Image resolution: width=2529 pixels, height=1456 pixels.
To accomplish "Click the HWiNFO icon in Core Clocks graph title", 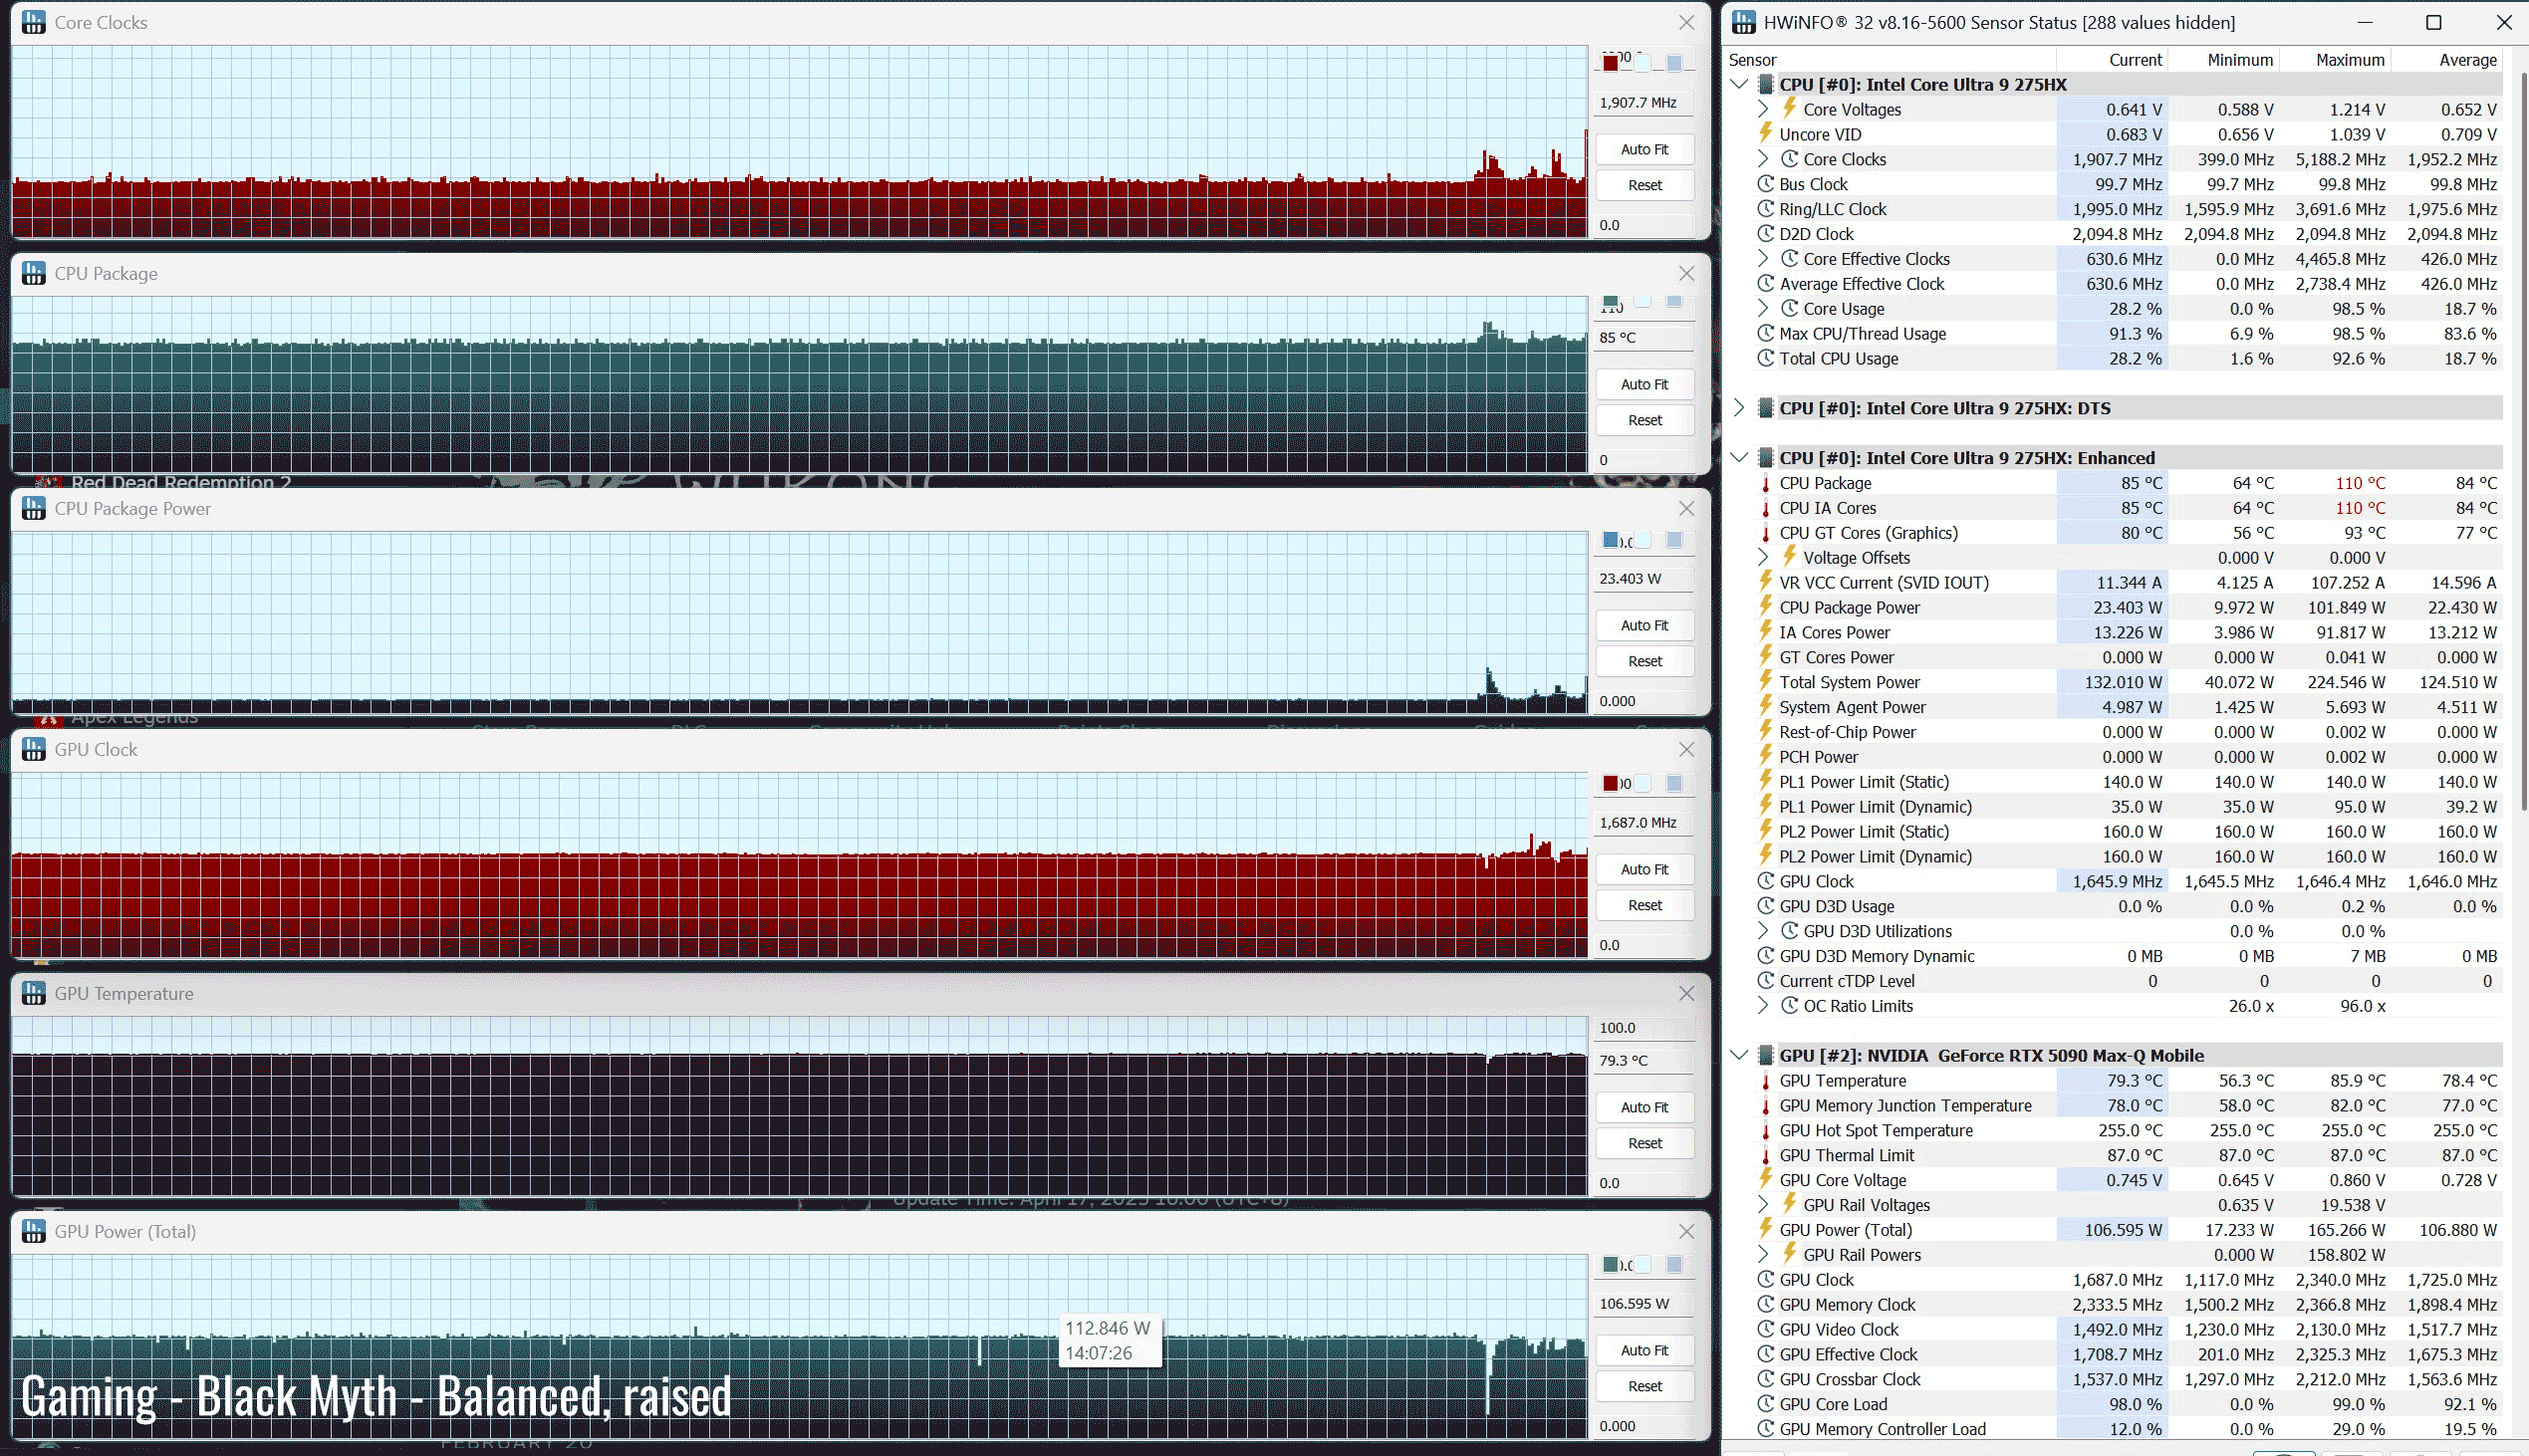I will (x=34, y=22).
